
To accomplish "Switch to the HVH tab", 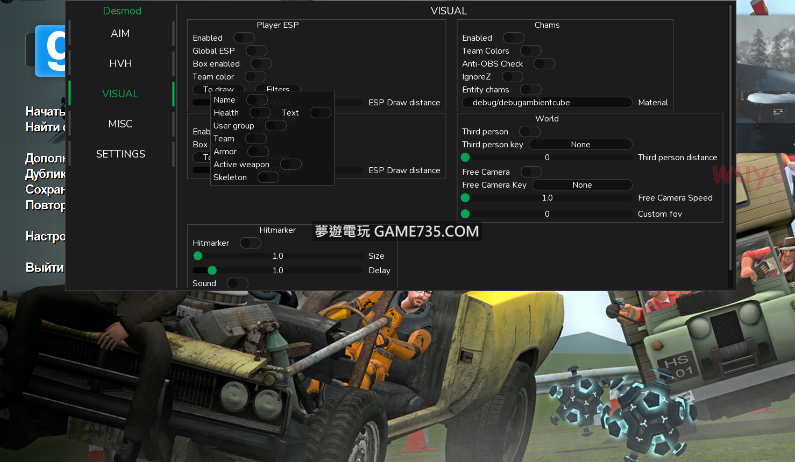I will point(121,63).
